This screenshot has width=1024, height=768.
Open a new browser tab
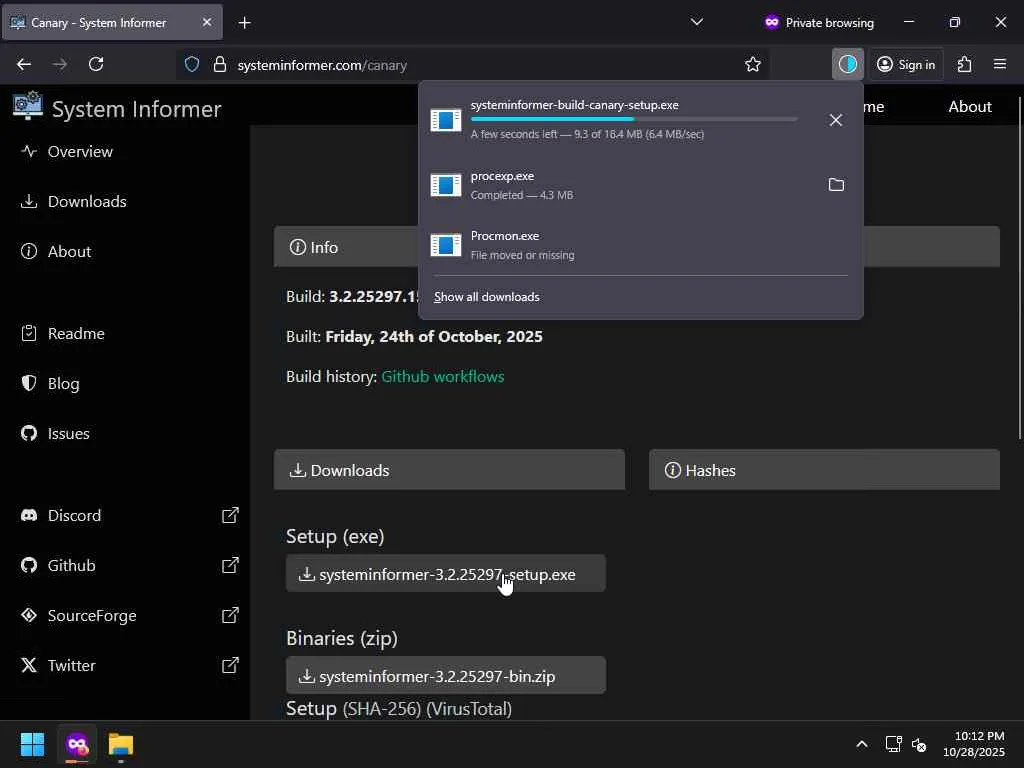coord(244,23)
